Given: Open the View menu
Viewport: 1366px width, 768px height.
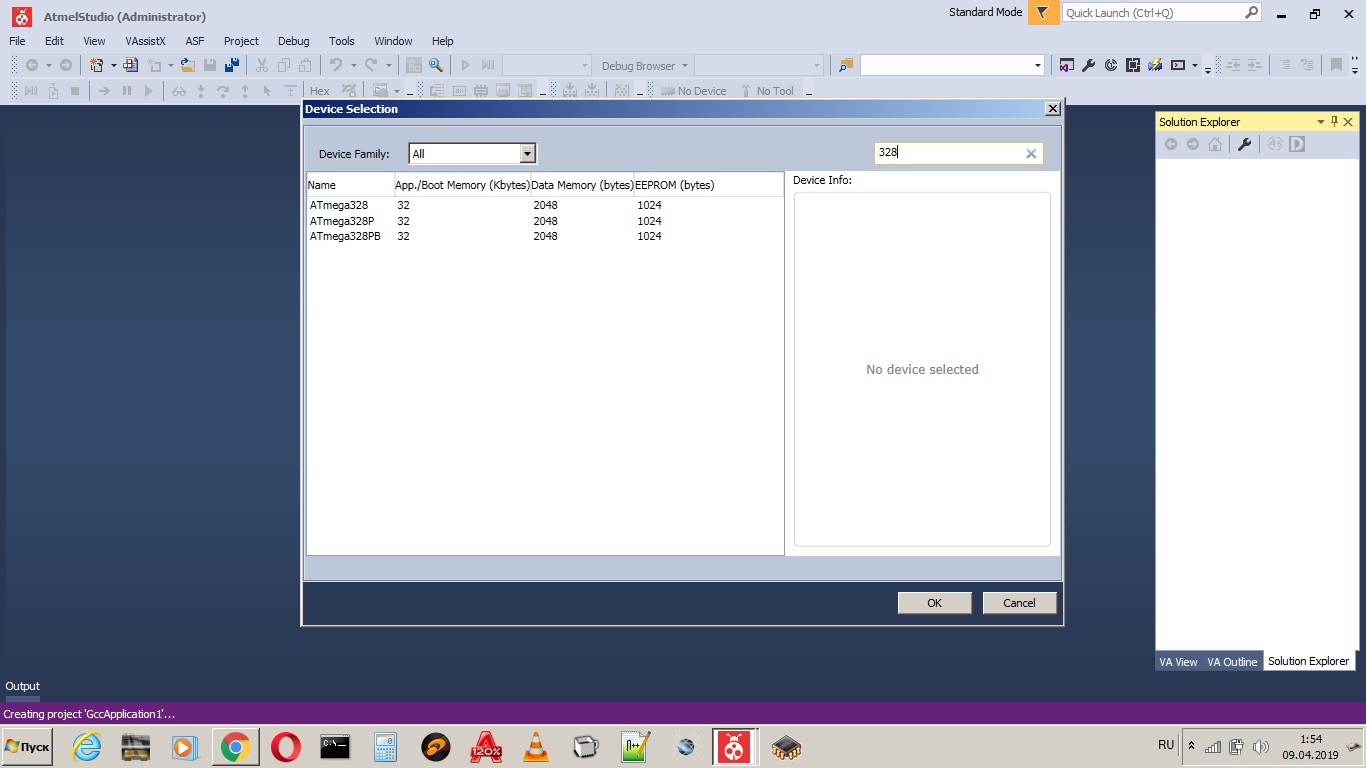Looking at the screenshot, I should 94,41.
